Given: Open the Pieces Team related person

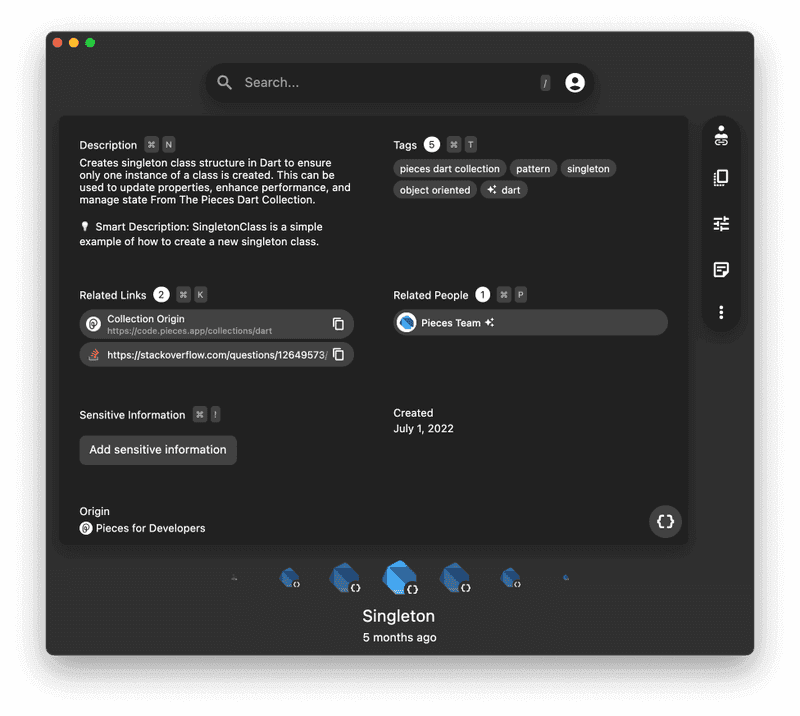Looking at the screenshot, I should tap(530, 323).
